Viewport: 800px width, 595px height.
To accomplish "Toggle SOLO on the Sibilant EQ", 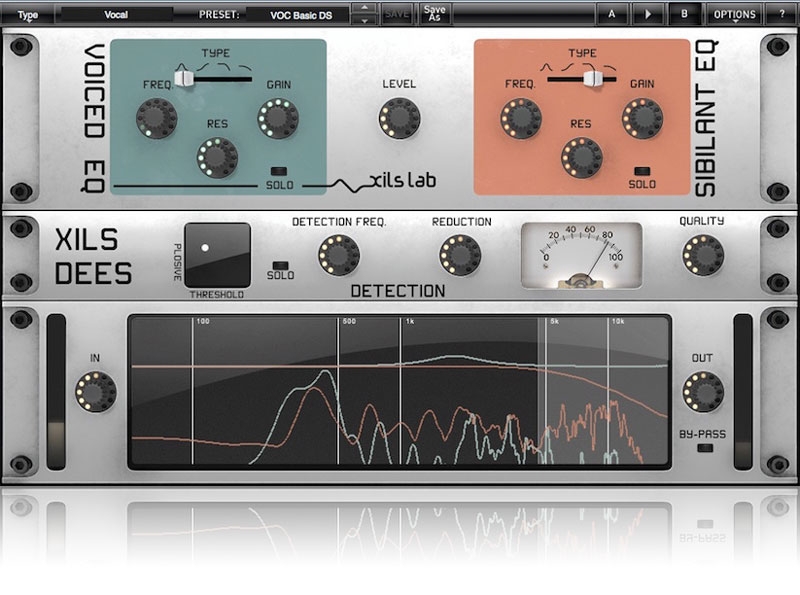I will pyautogui.click(x=642, y=171).
